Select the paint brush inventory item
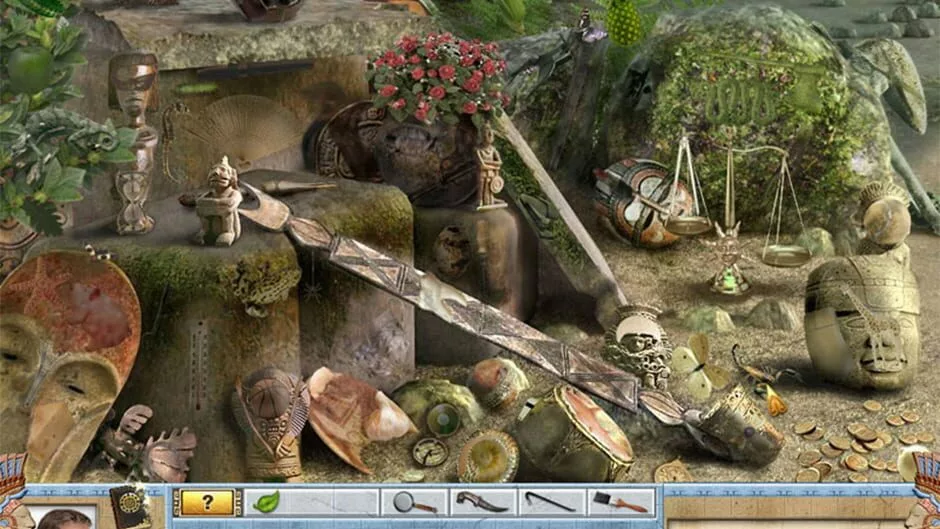Image resolution: width=940 pixels, height=529 pixels. (620, 502)
